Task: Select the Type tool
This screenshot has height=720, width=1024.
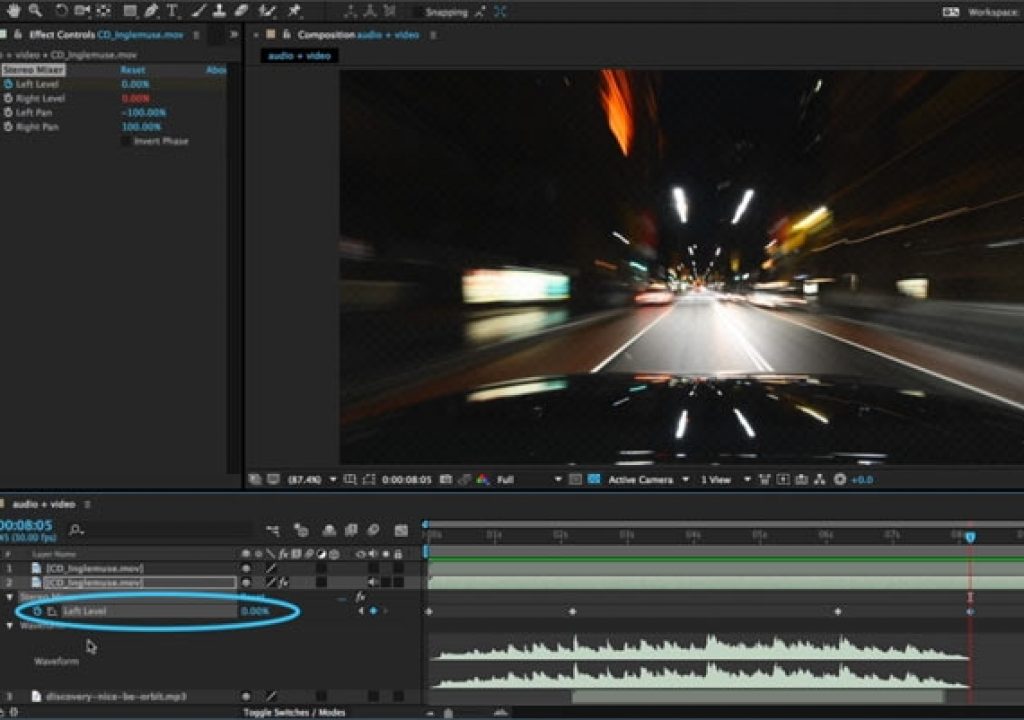Action: point(172,10)
